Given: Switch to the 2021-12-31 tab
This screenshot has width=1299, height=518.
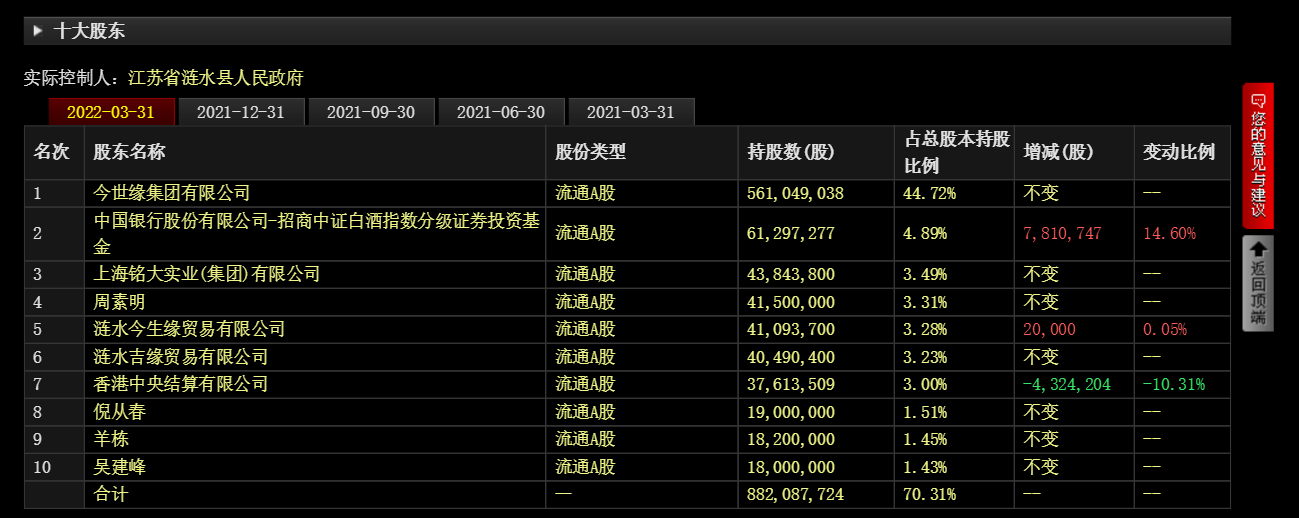Looking at the screenshot, I should [x=240, y=112].
